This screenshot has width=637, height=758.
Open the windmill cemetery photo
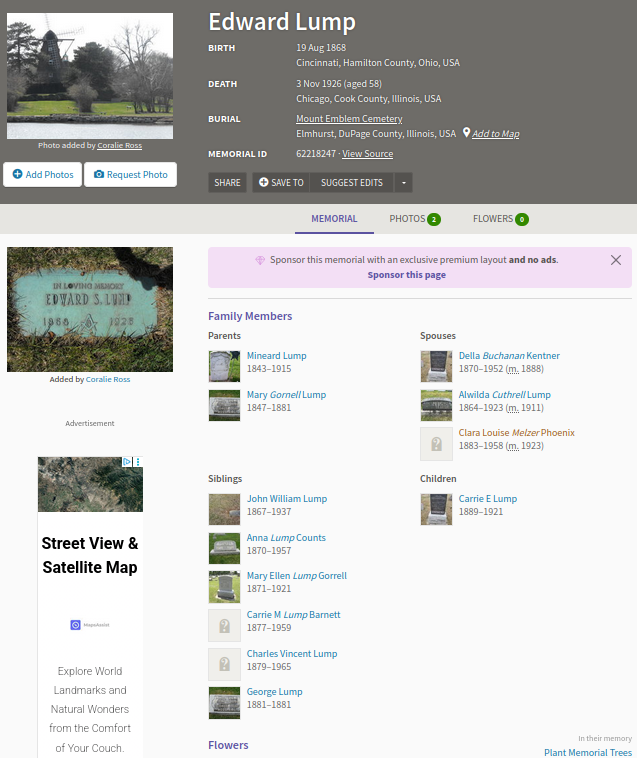pos(90,76)
